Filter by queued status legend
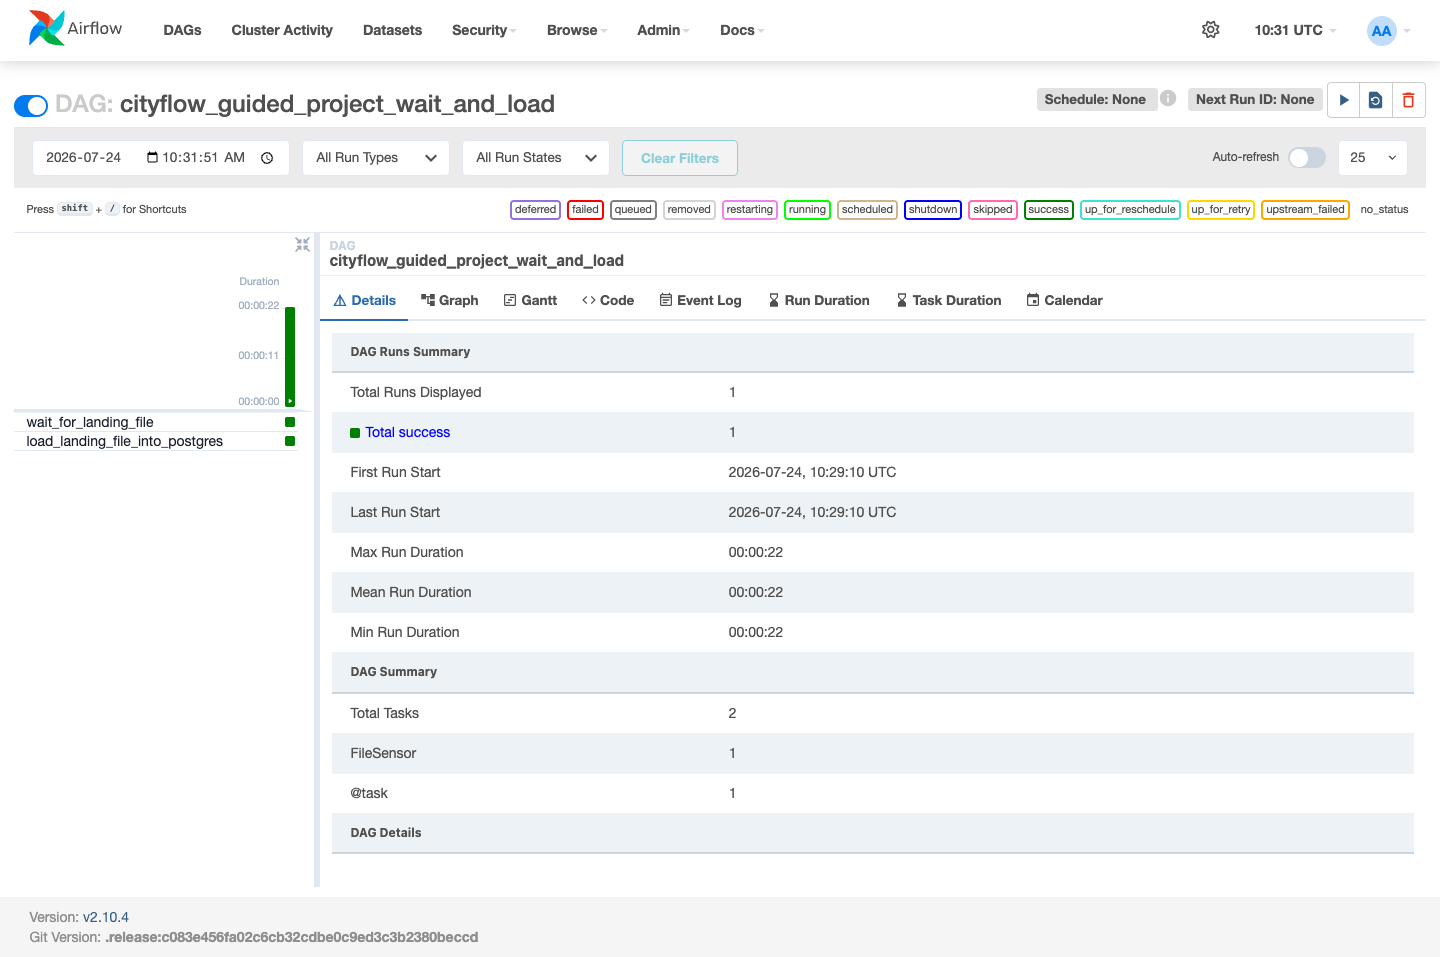This screenshot has width=1440, height=957. [x=633, y=209]
